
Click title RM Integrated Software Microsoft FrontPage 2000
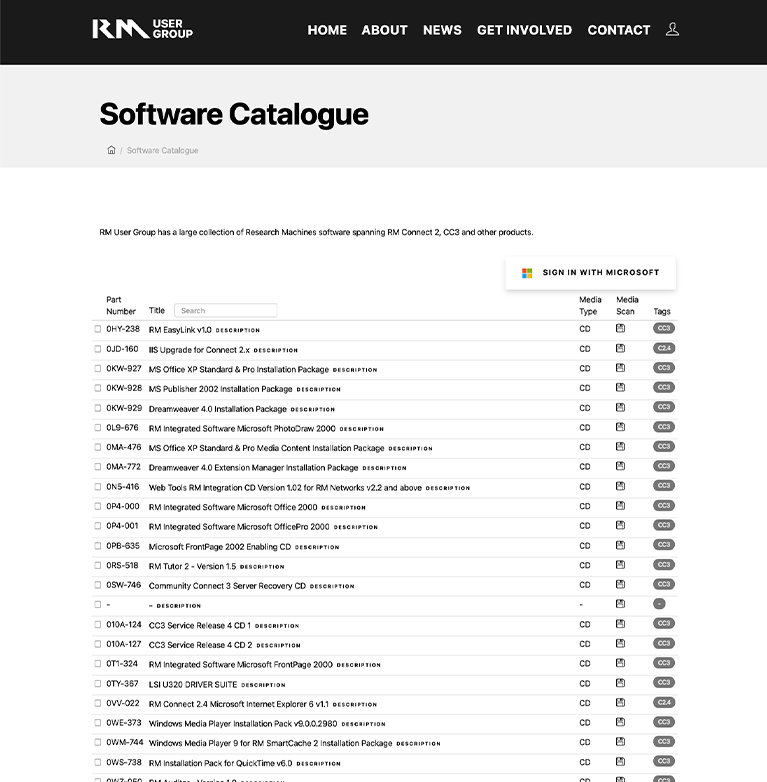click(x=240, y=664)
